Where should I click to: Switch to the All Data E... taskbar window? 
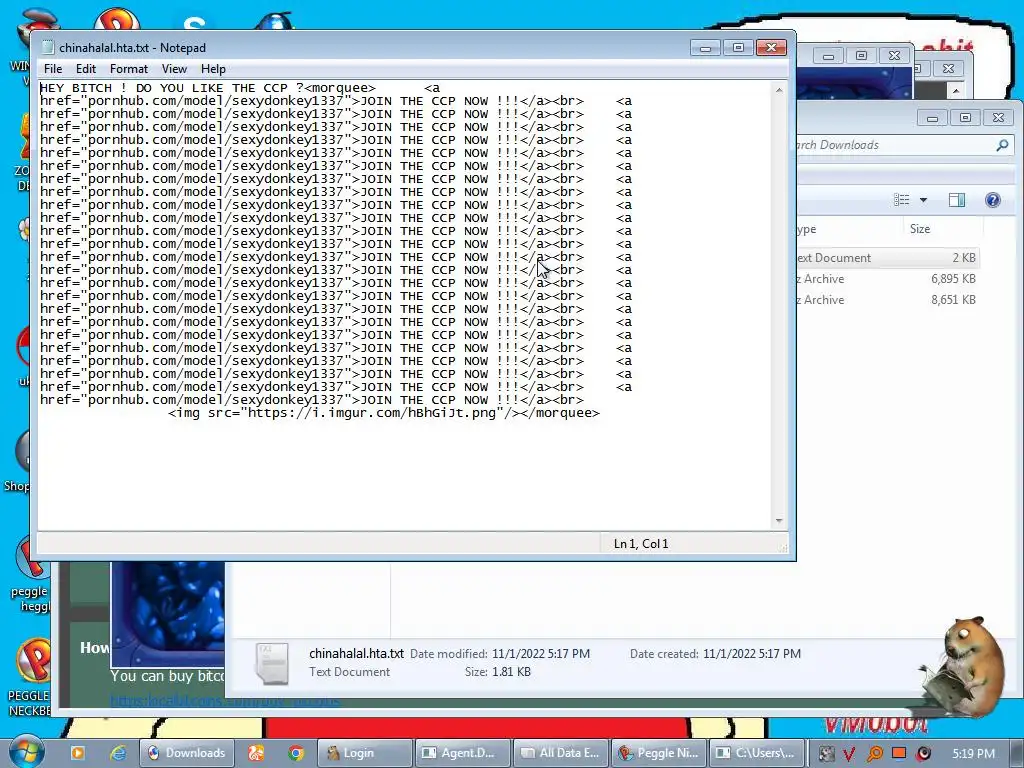pos(560,753)
